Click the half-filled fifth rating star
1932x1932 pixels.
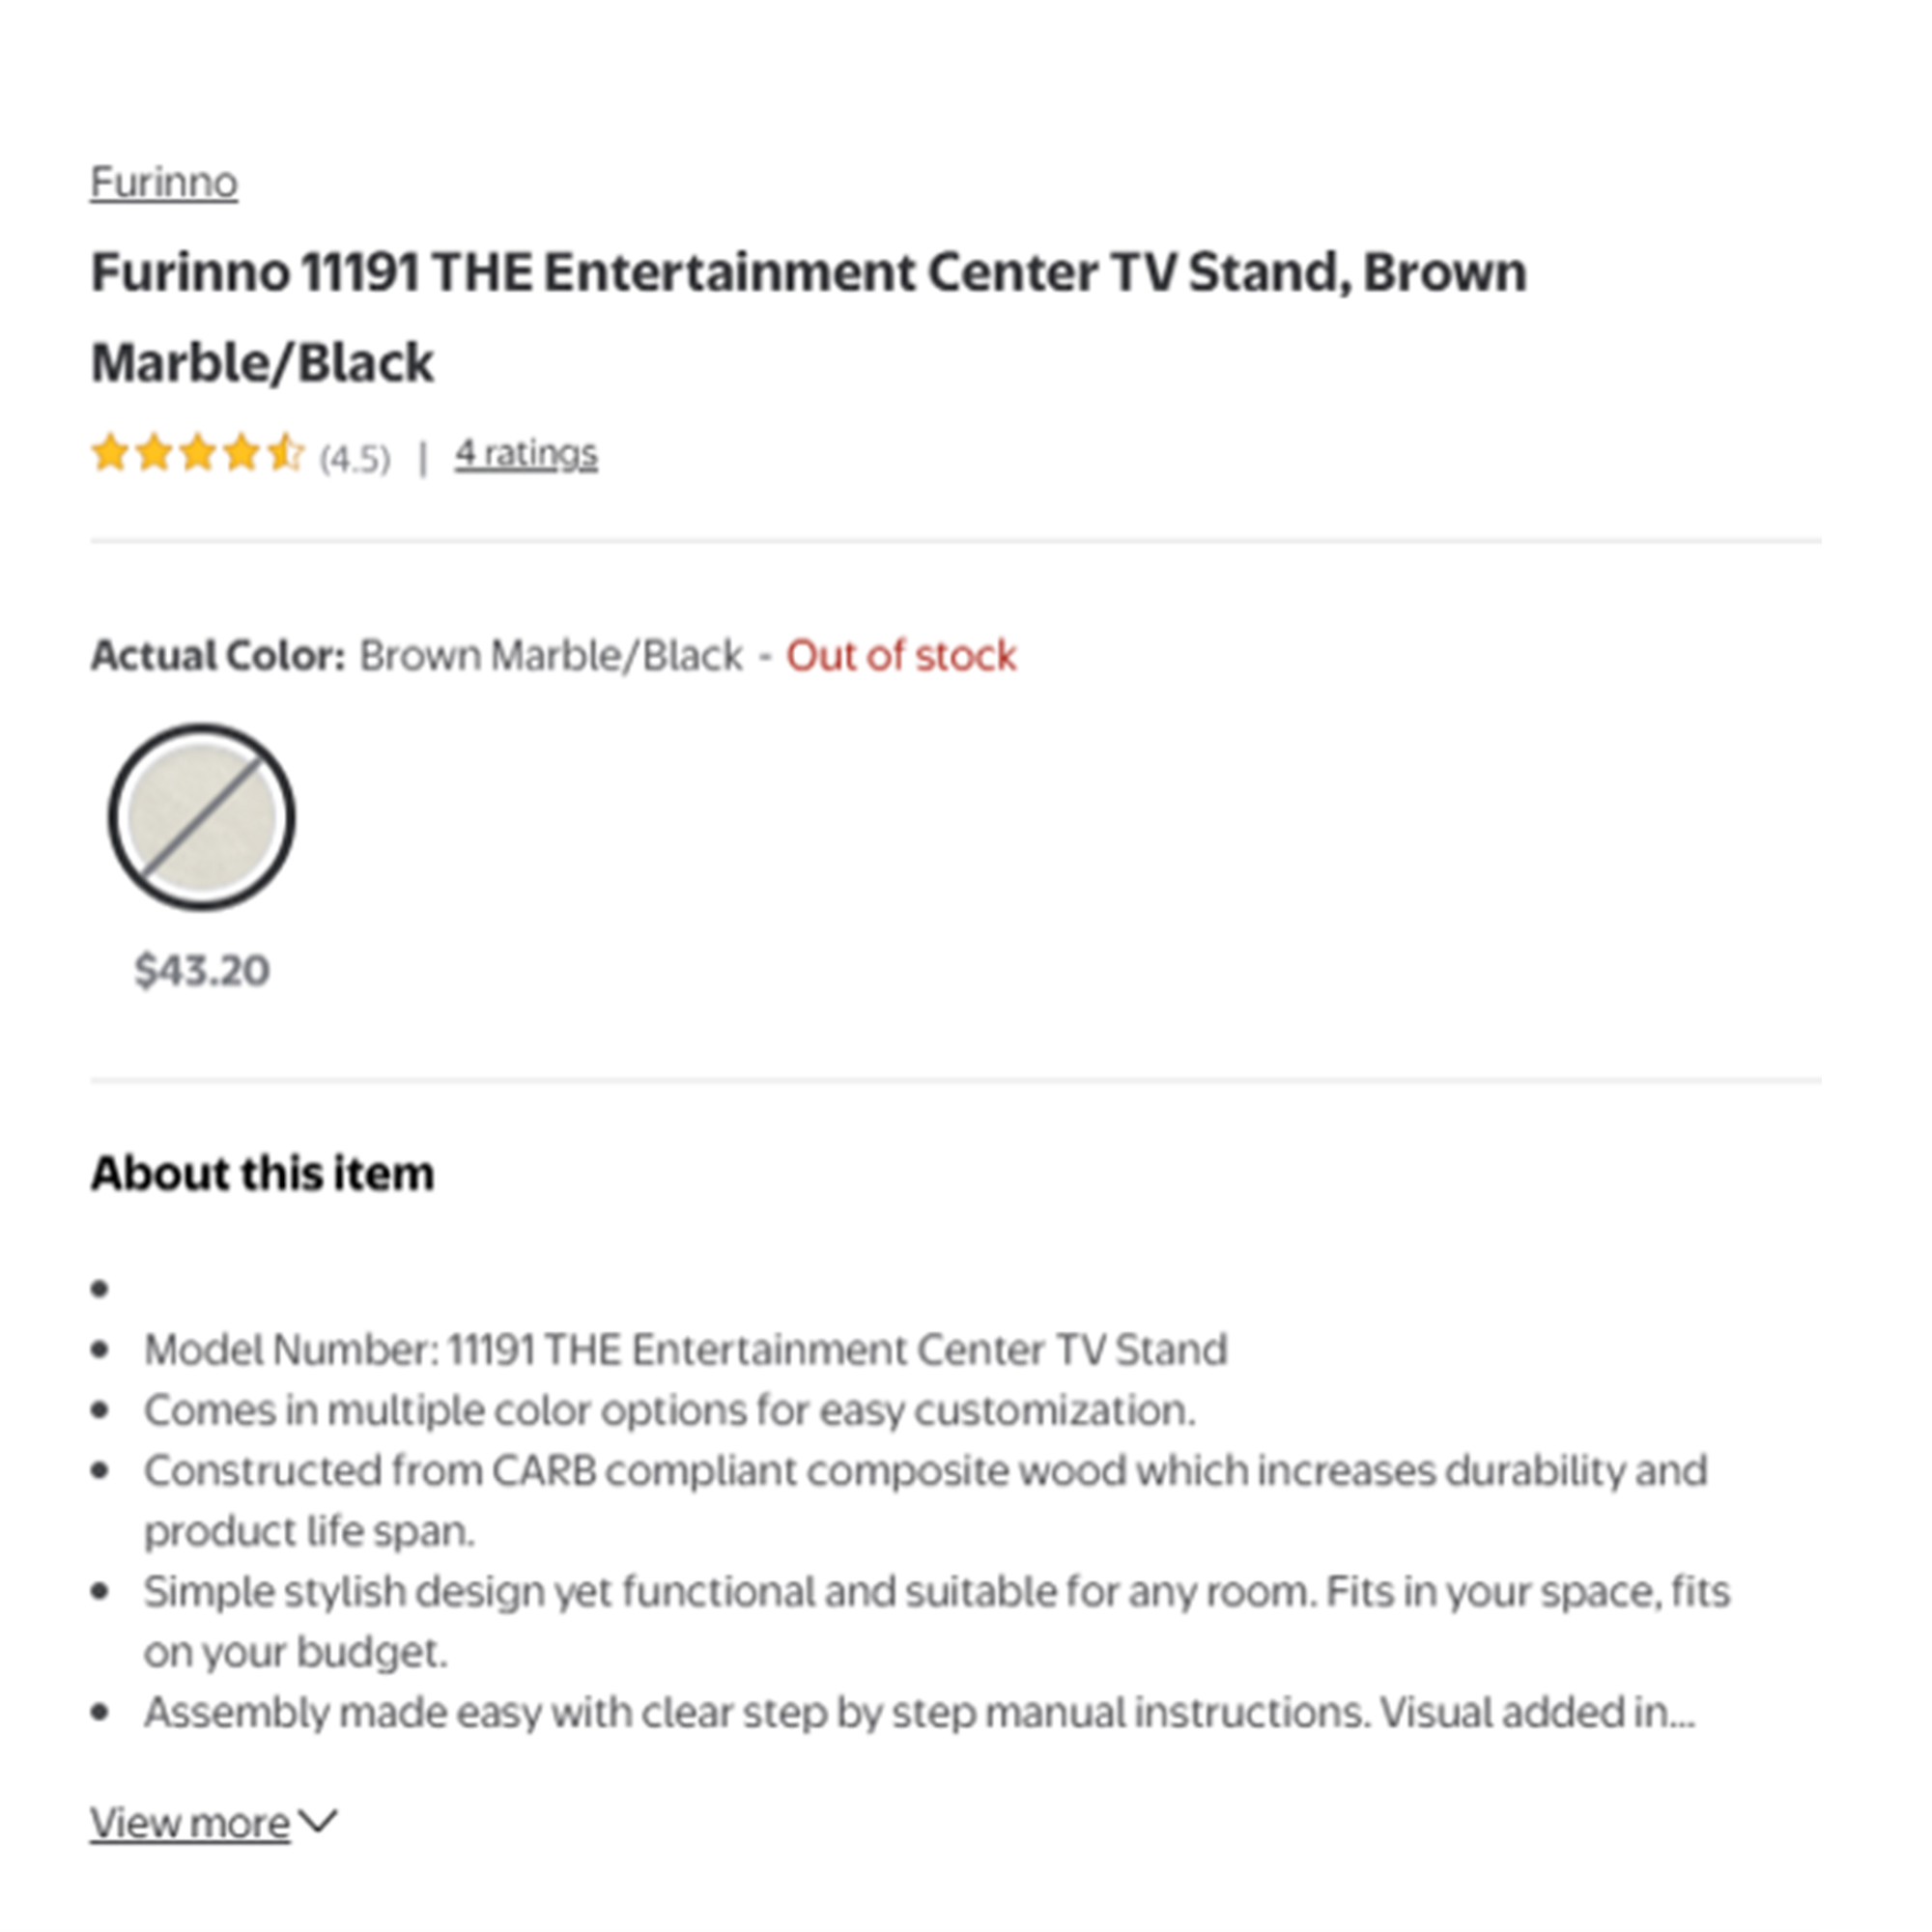coord(286,453)
